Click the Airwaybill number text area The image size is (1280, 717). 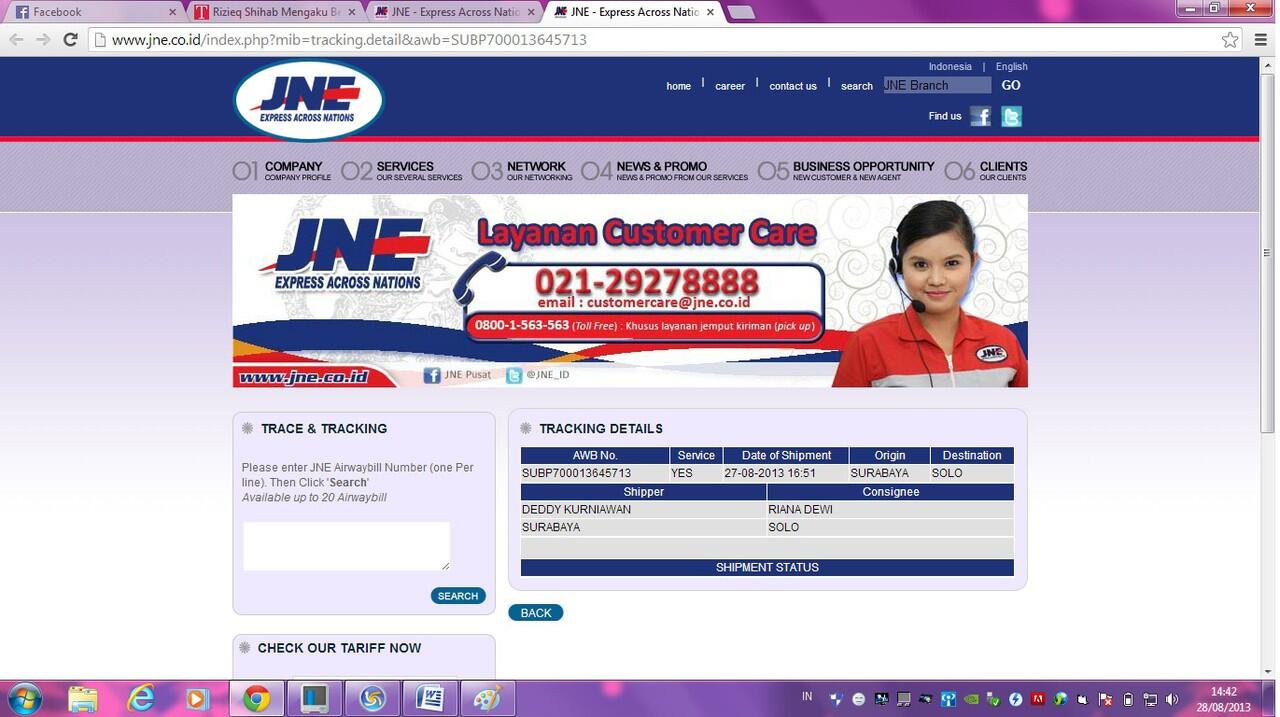click(x=347, y=546)
